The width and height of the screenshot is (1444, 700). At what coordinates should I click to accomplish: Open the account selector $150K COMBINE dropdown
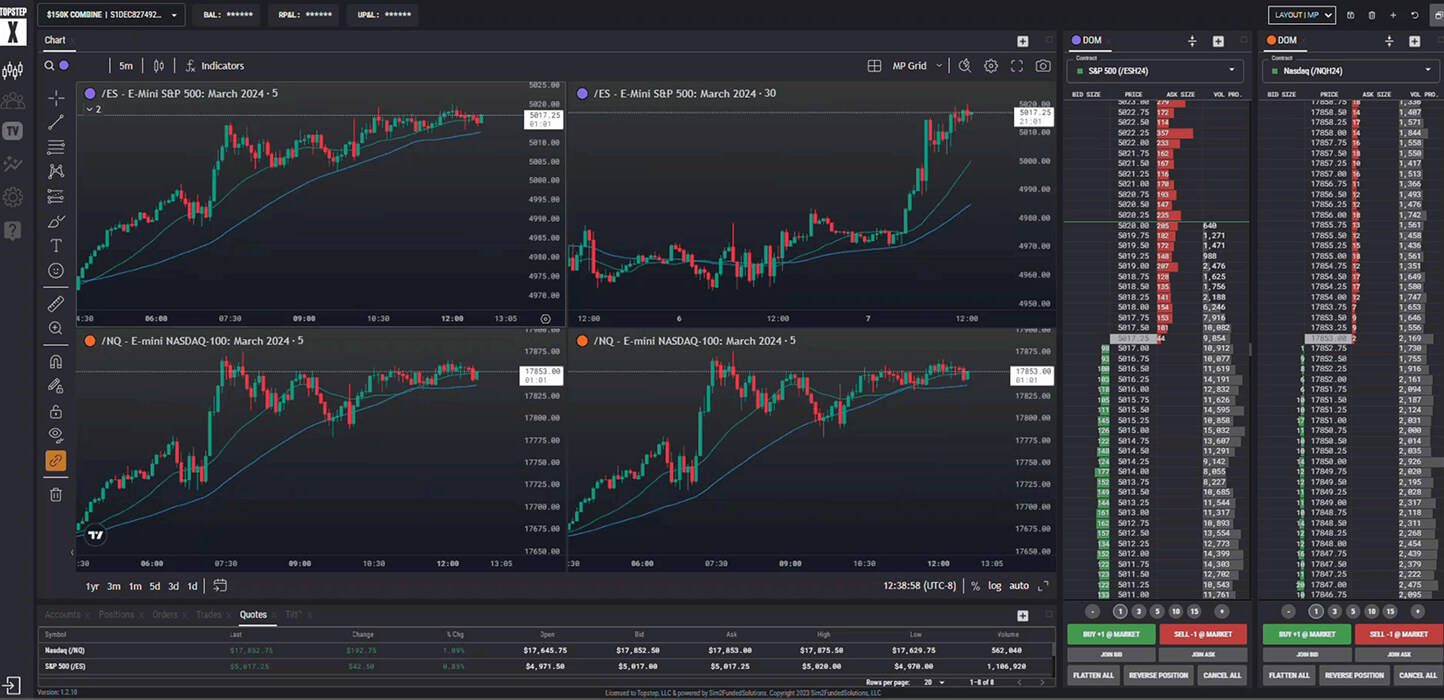click(112, 15)
